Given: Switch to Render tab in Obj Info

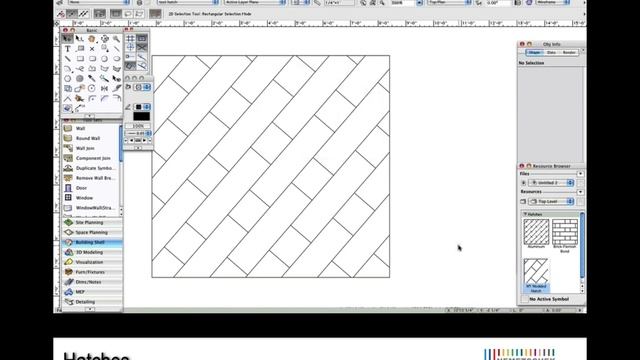Looking at the screenshot, I should click(569, 53).
